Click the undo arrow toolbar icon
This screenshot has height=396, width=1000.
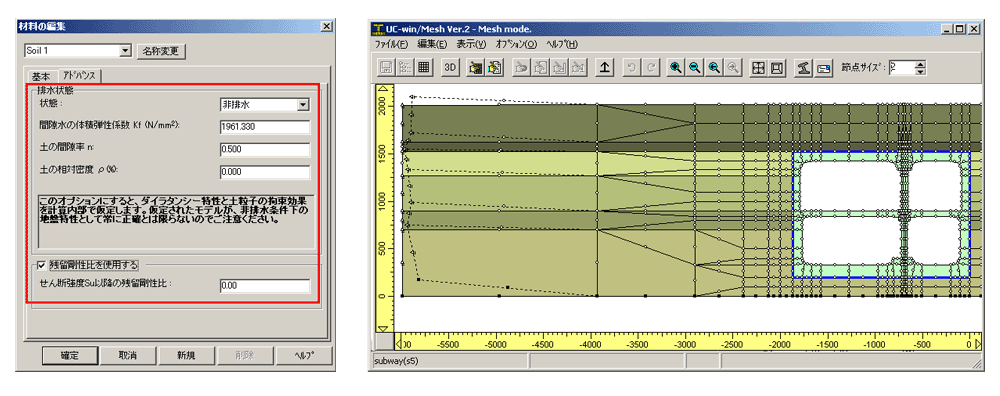point(631,68)
